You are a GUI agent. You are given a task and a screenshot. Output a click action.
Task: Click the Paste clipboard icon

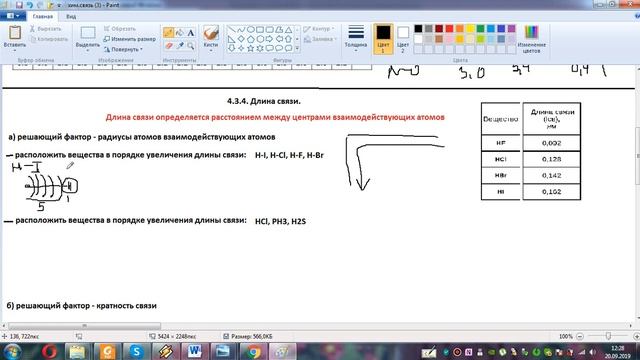[x=15, y=33]
